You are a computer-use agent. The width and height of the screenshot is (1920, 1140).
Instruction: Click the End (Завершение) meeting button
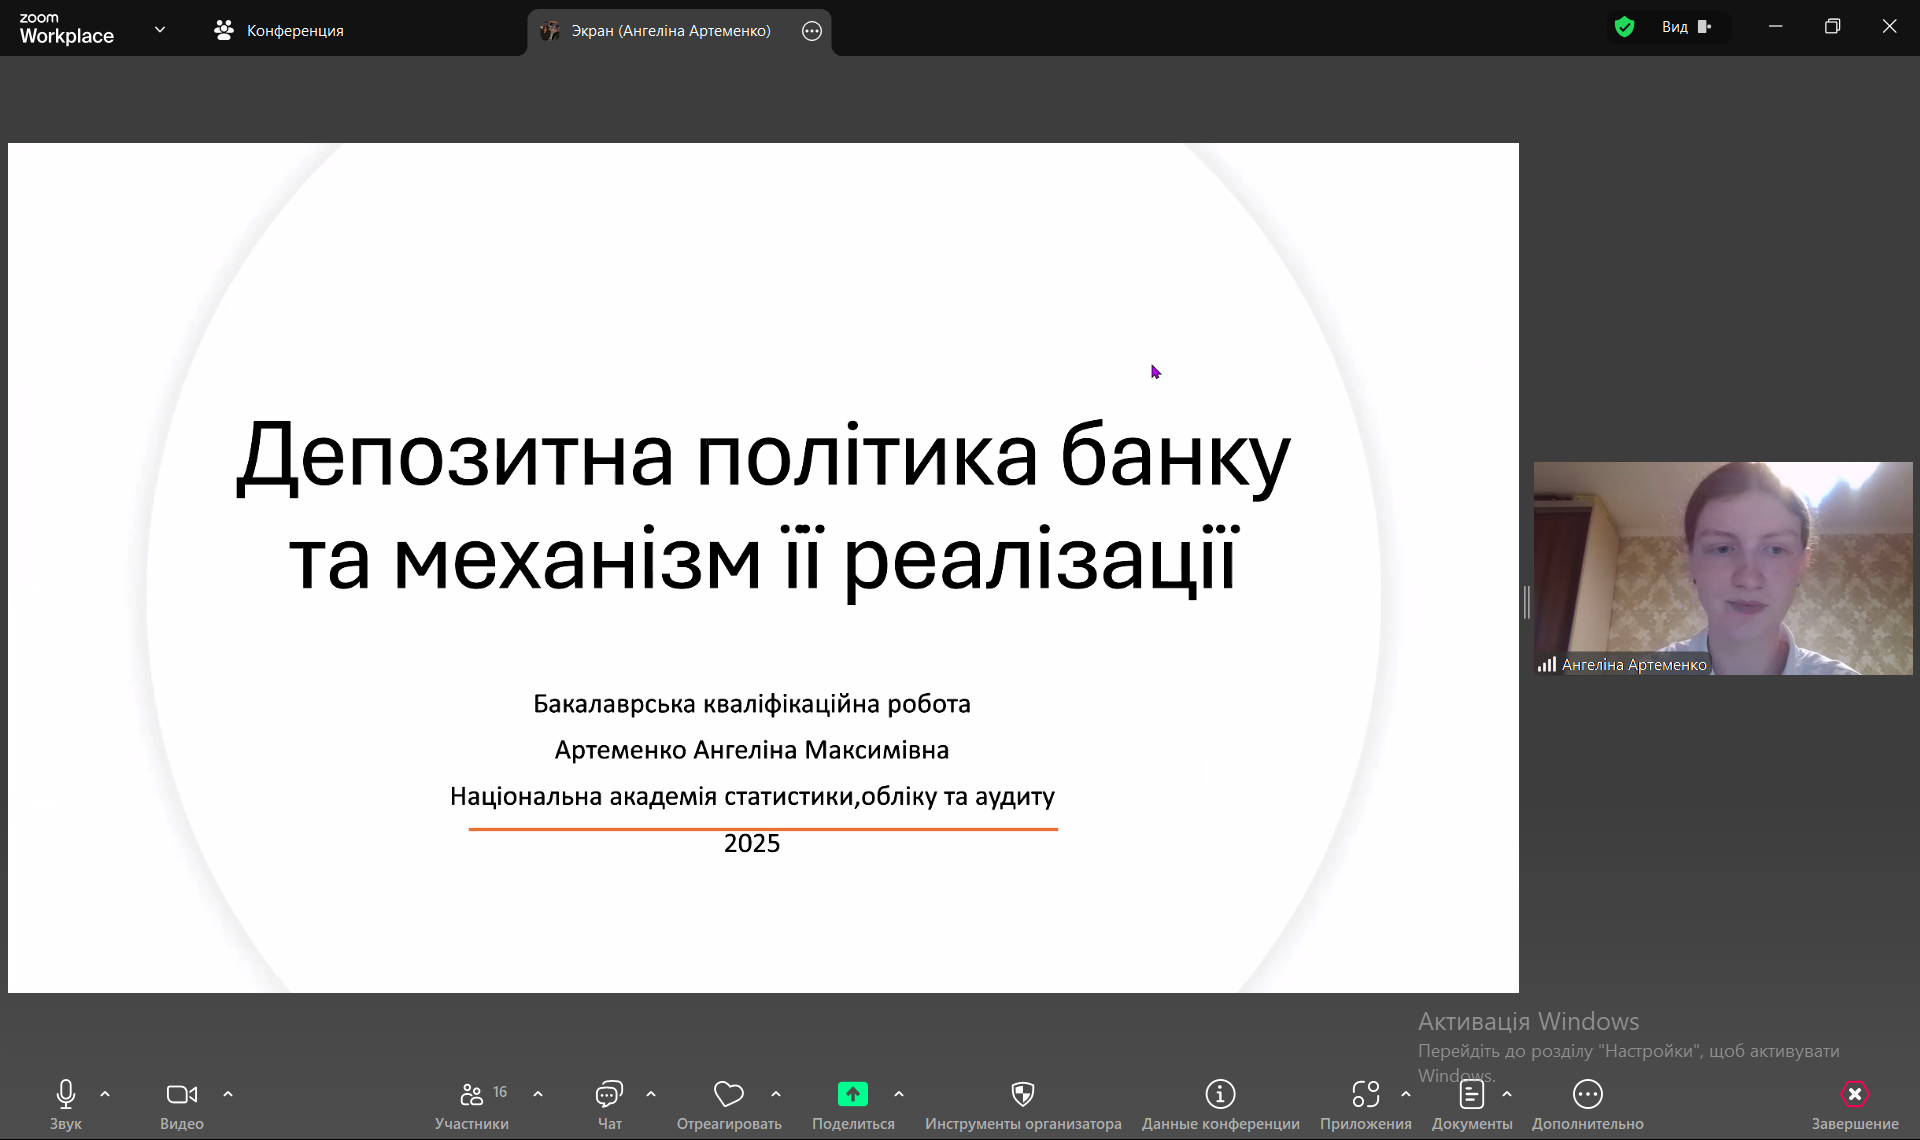tap(1854, 1095)
